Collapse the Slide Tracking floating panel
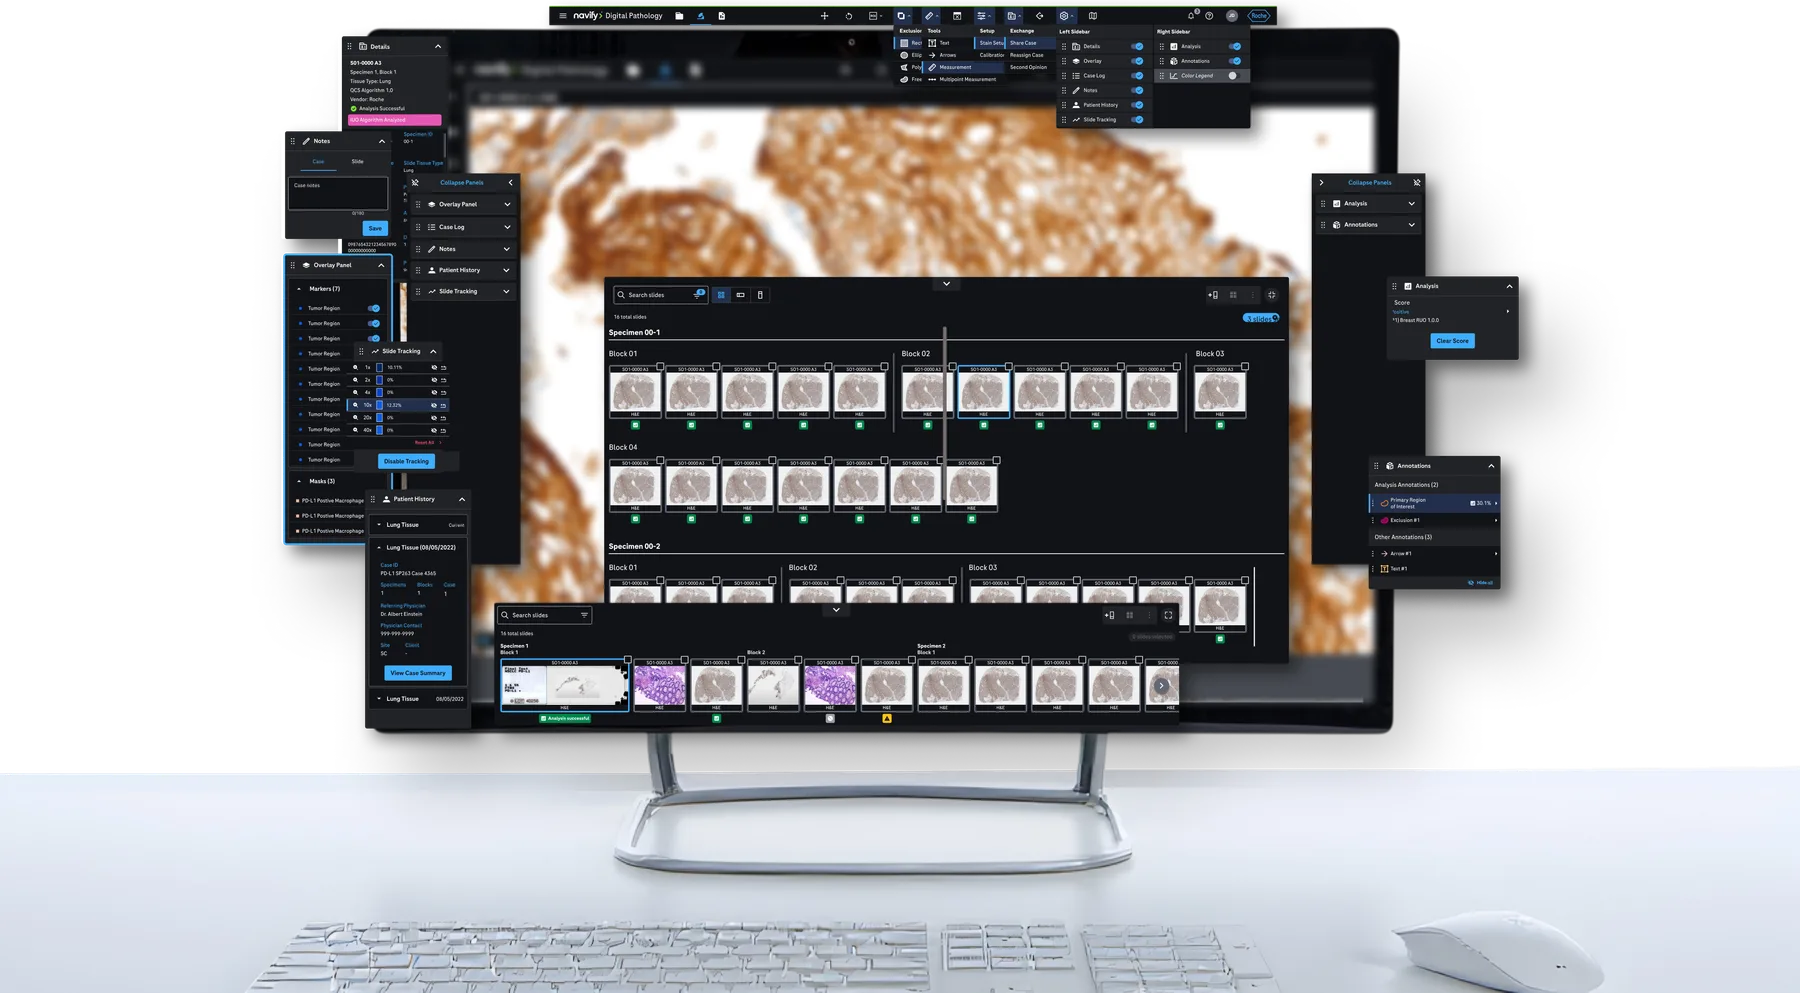The width and height of the screenshot is (1800, 993). click(x=433, y=351)
